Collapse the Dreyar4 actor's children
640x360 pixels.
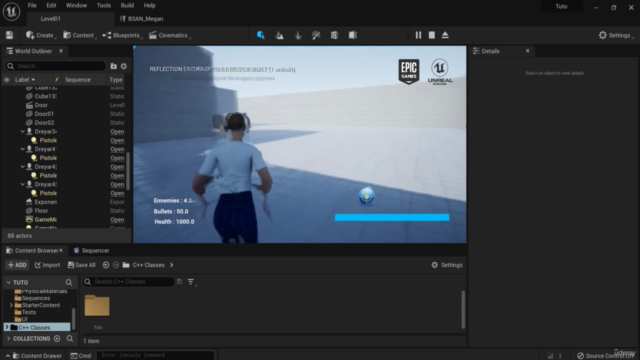point(23,149)
